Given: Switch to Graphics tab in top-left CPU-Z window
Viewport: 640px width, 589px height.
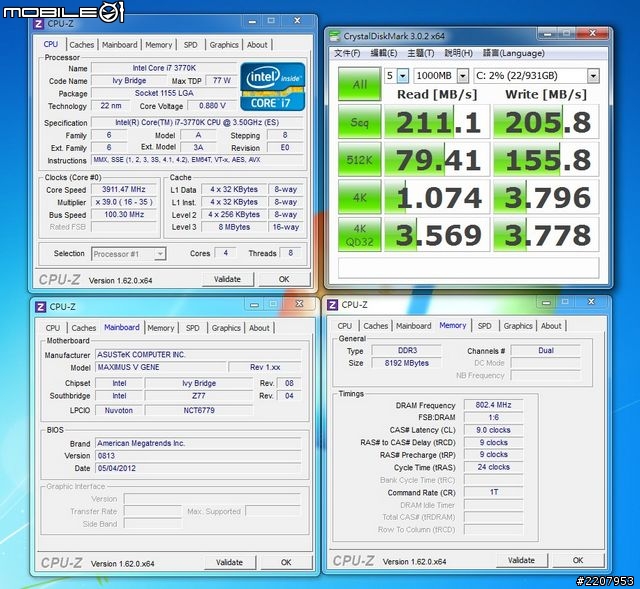Looking at the screenshot, I should click(x=224, y=44).
